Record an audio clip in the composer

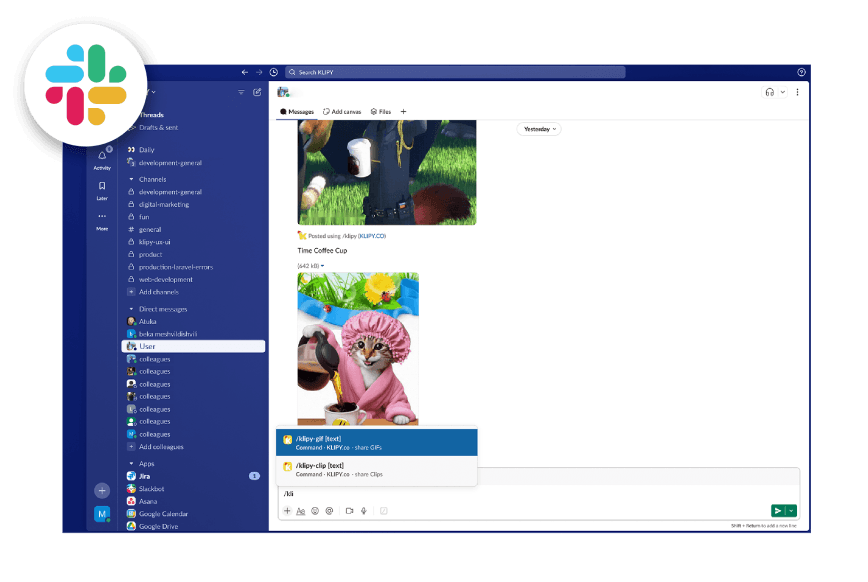362,510
